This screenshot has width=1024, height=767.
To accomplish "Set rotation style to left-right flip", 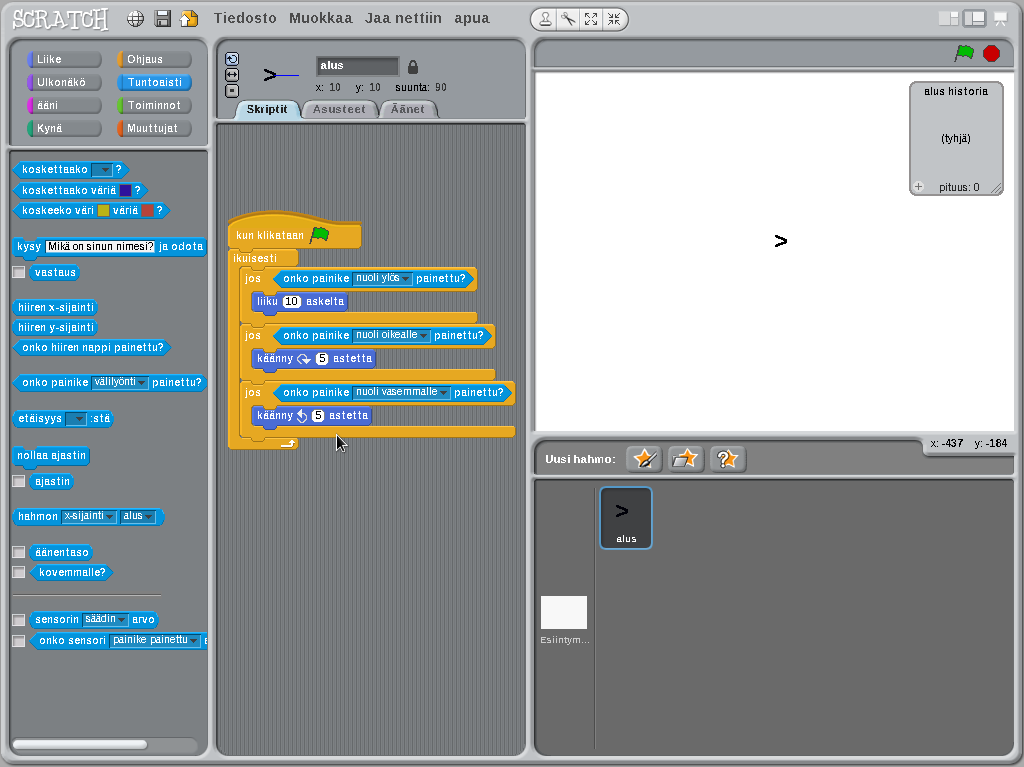I will point(232,75).
